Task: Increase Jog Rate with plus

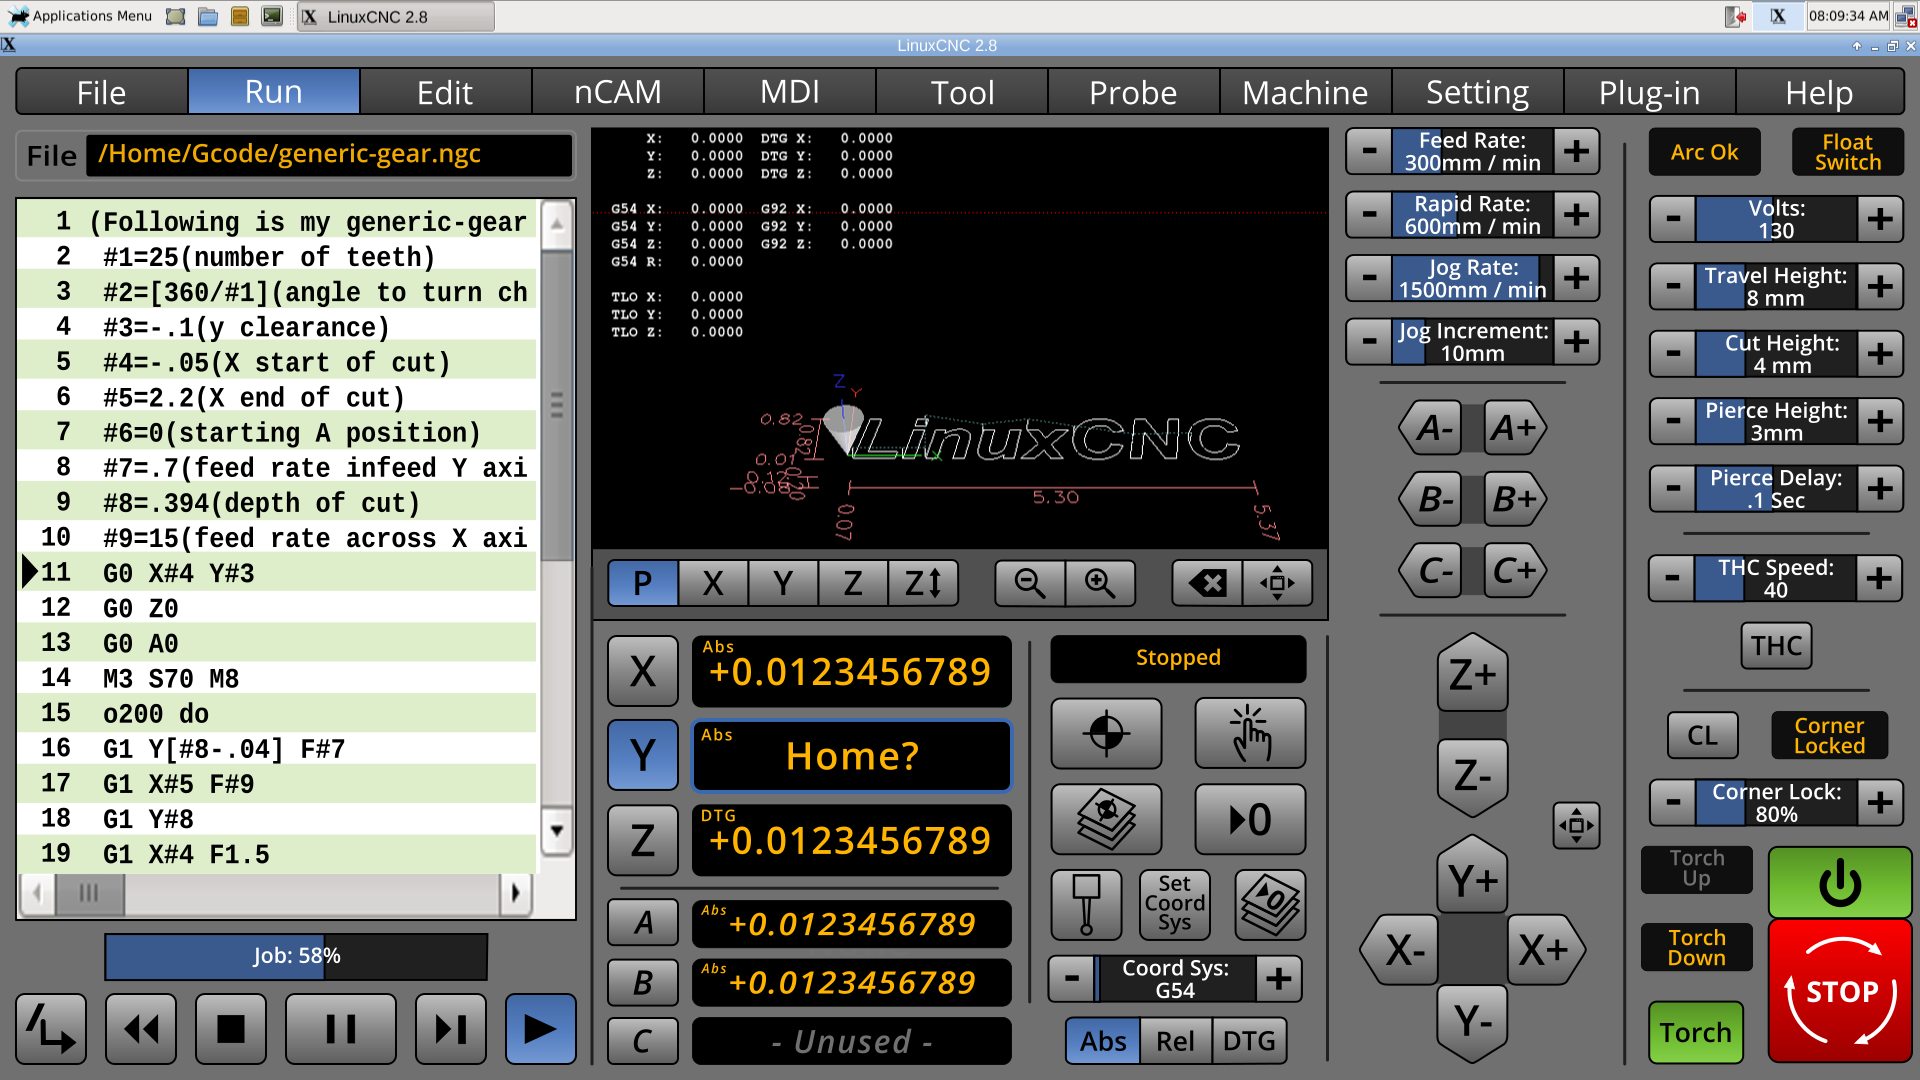Action: 1576,278
